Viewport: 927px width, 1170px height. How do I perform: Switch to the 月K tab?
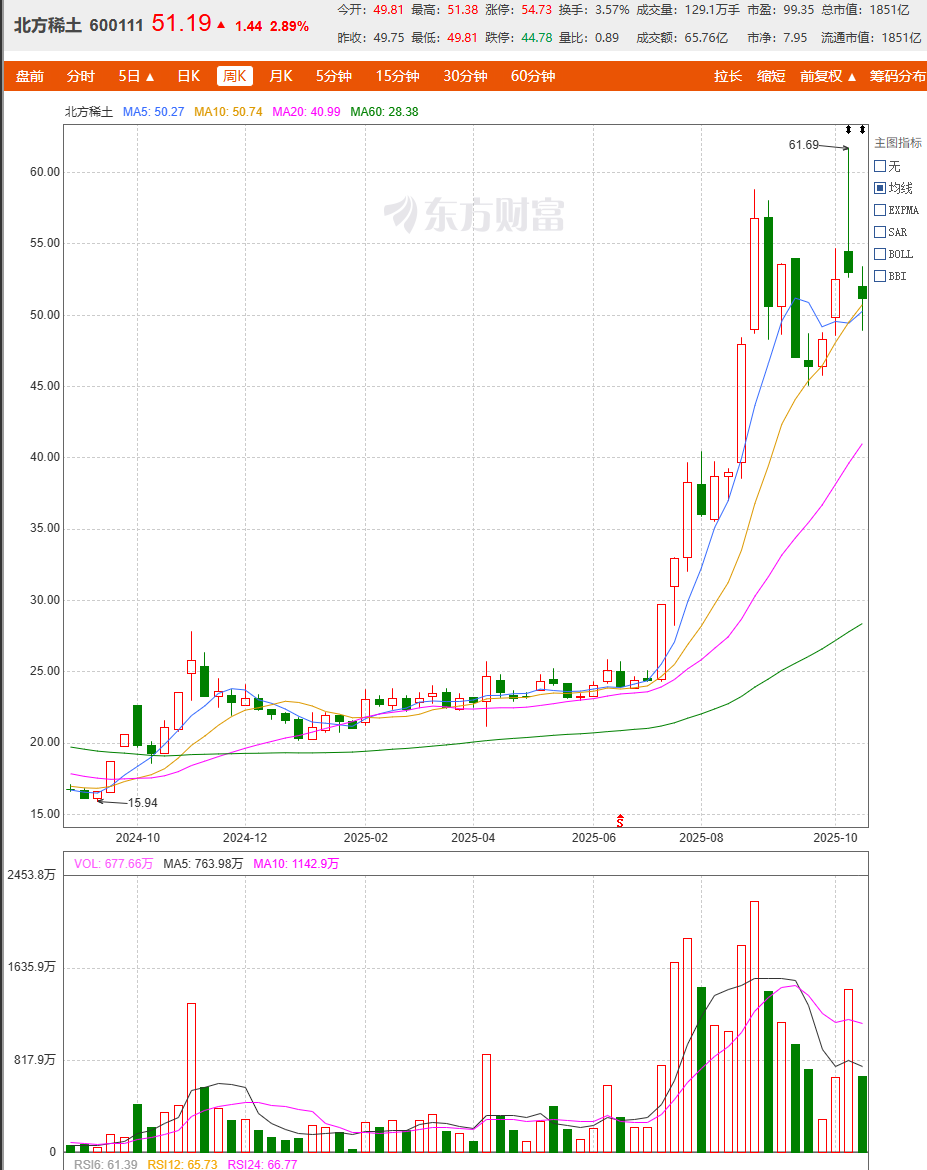click(x=281, y=76)
